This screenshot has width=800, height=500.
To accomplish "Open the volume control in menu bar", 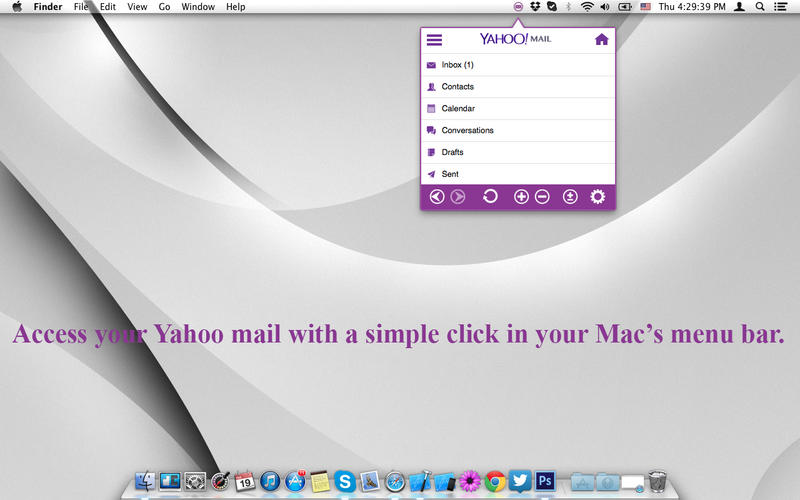I will coord(605,7).
